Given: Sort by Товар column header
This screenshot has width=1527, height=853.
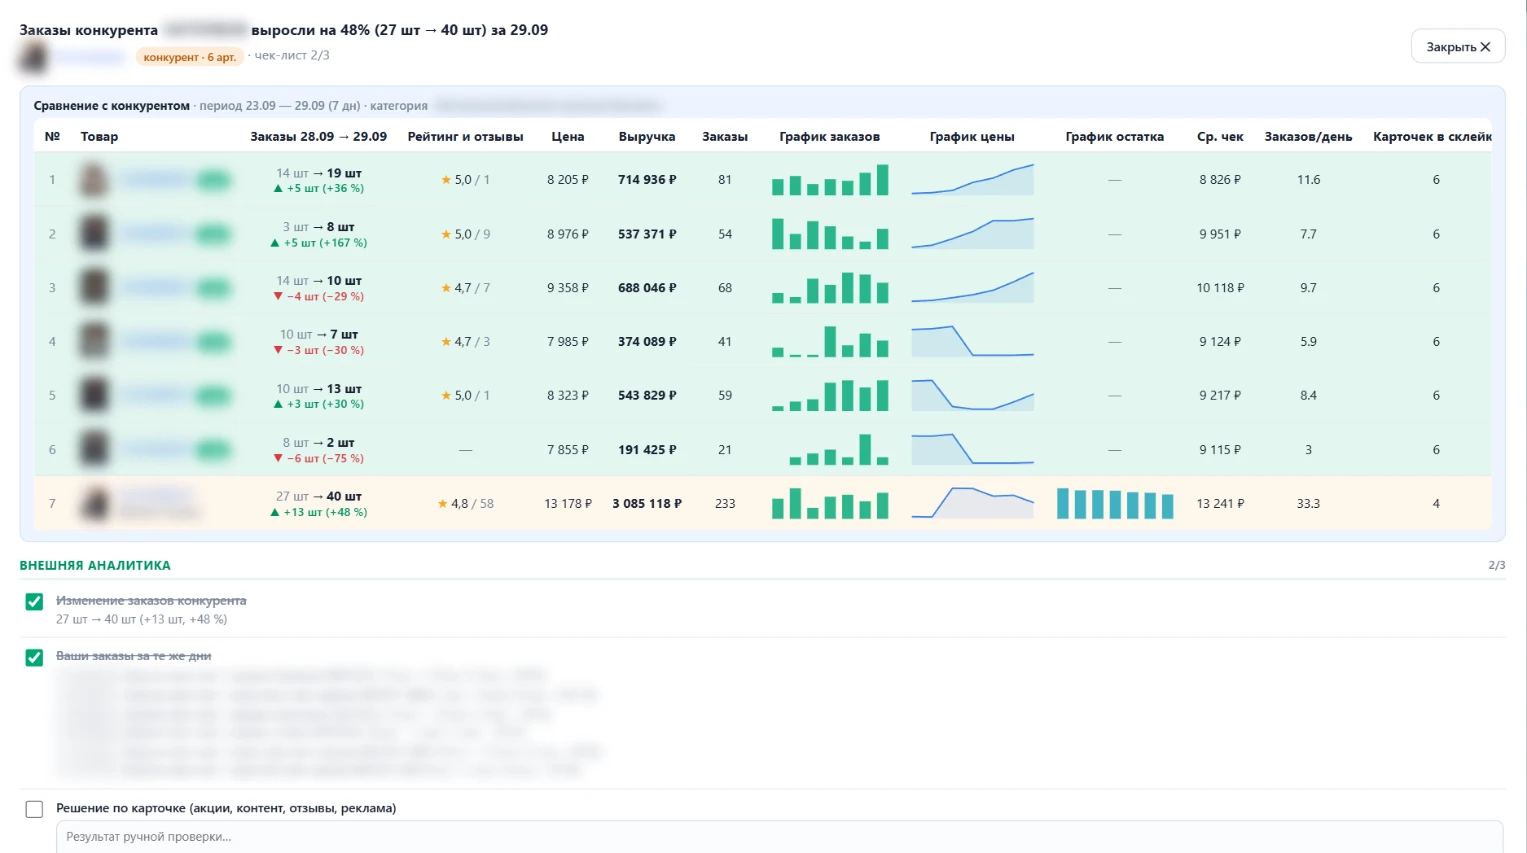Looking at the screenshot, I should point(99,137).
